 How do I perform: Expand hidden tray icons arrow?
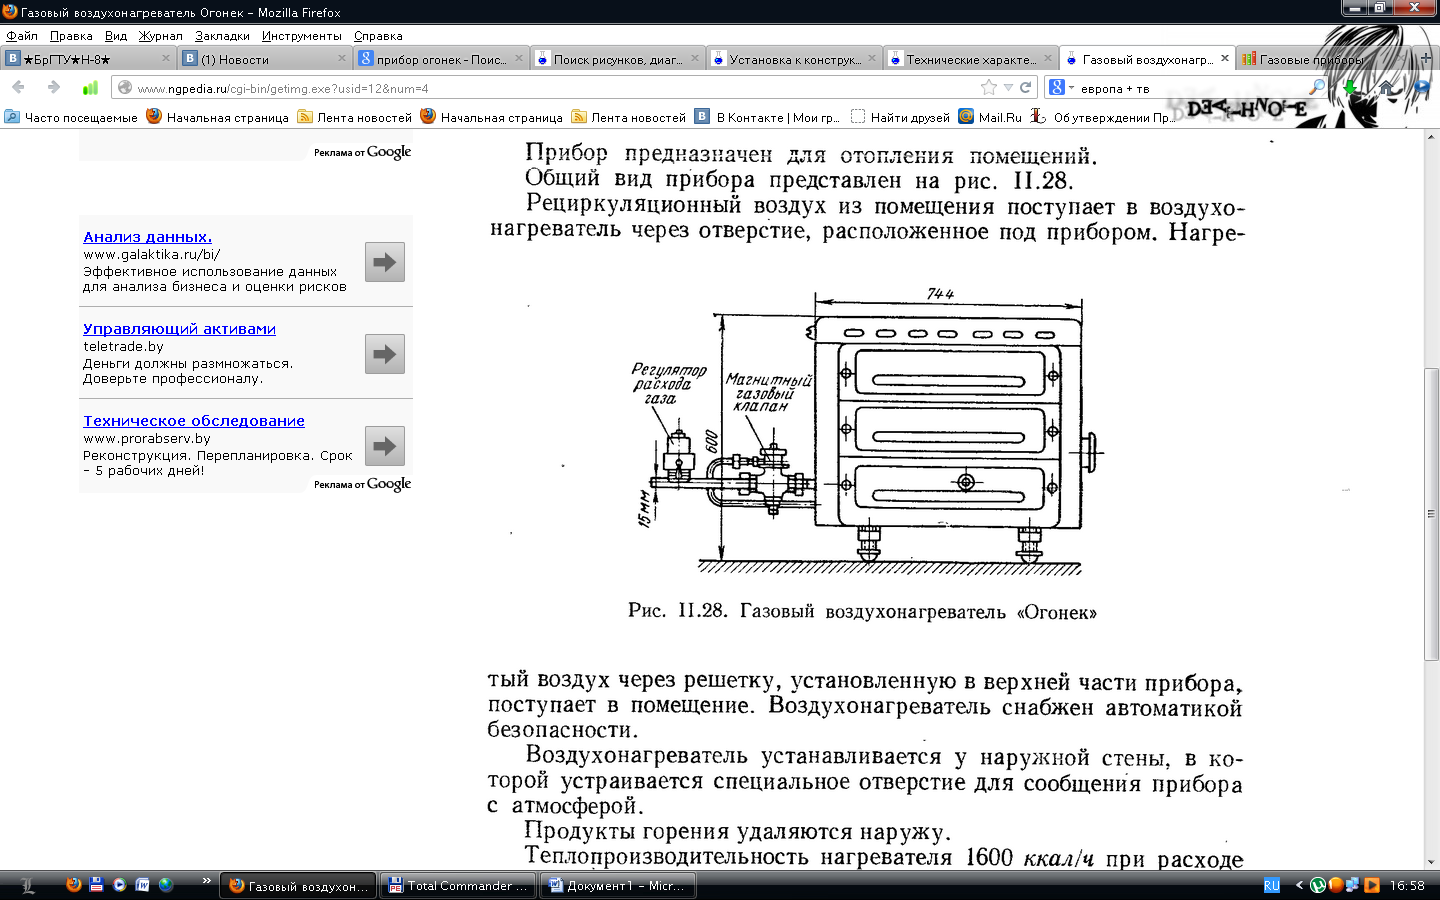pyautogui.click(x=1298, y=885)
